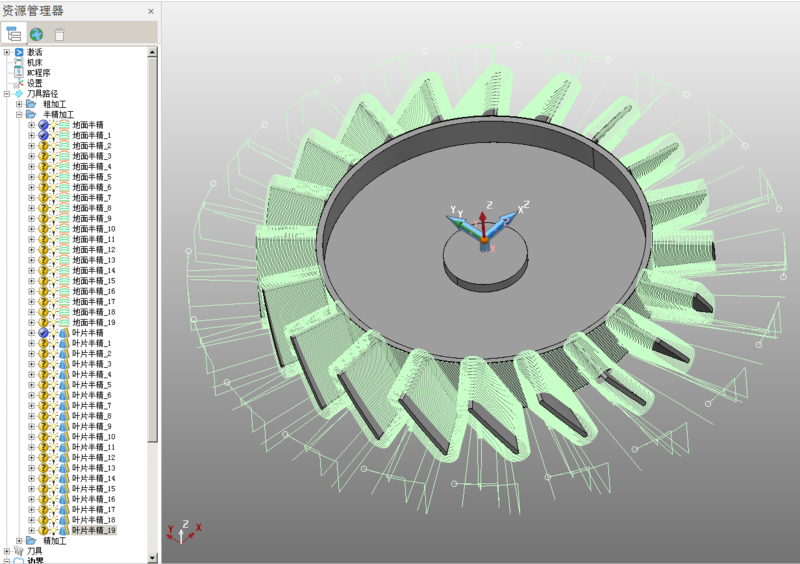Open the recycle bin tab icon
This screenshot has width=800, height=564.
[x=59, y=33]
